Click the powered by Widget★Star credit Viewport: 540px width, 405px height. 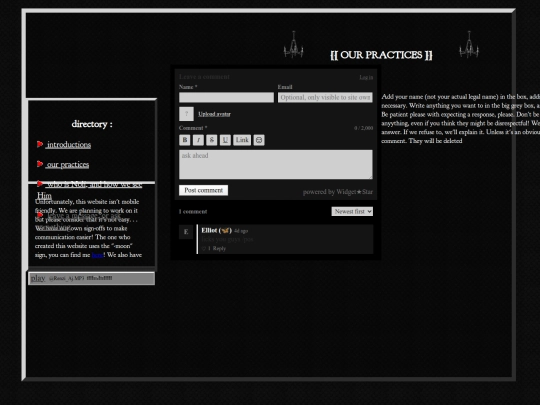pyautogui.click(x=338, y=192)
